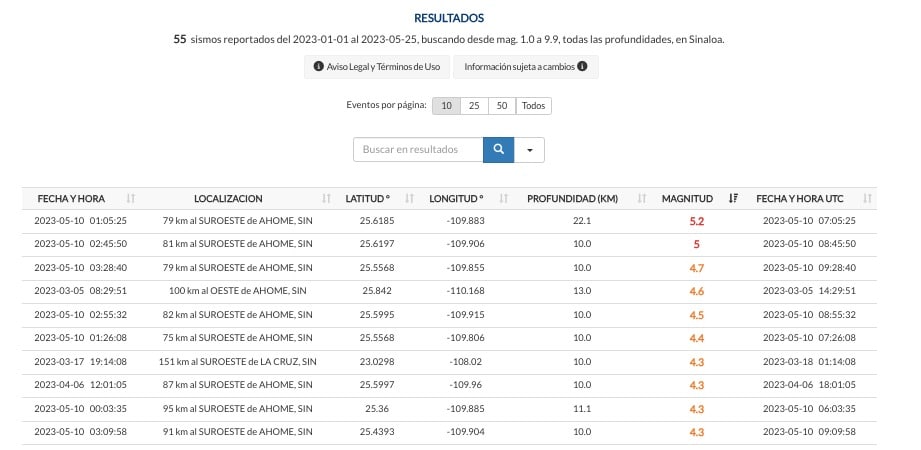
Task: Click depth value 11.1
Action: [581, 408]
